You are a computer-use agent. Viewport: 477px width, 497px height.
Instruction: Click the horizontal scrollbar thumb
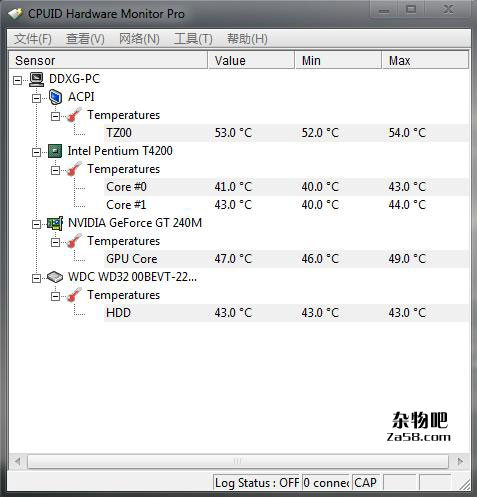tap(238, 462)
